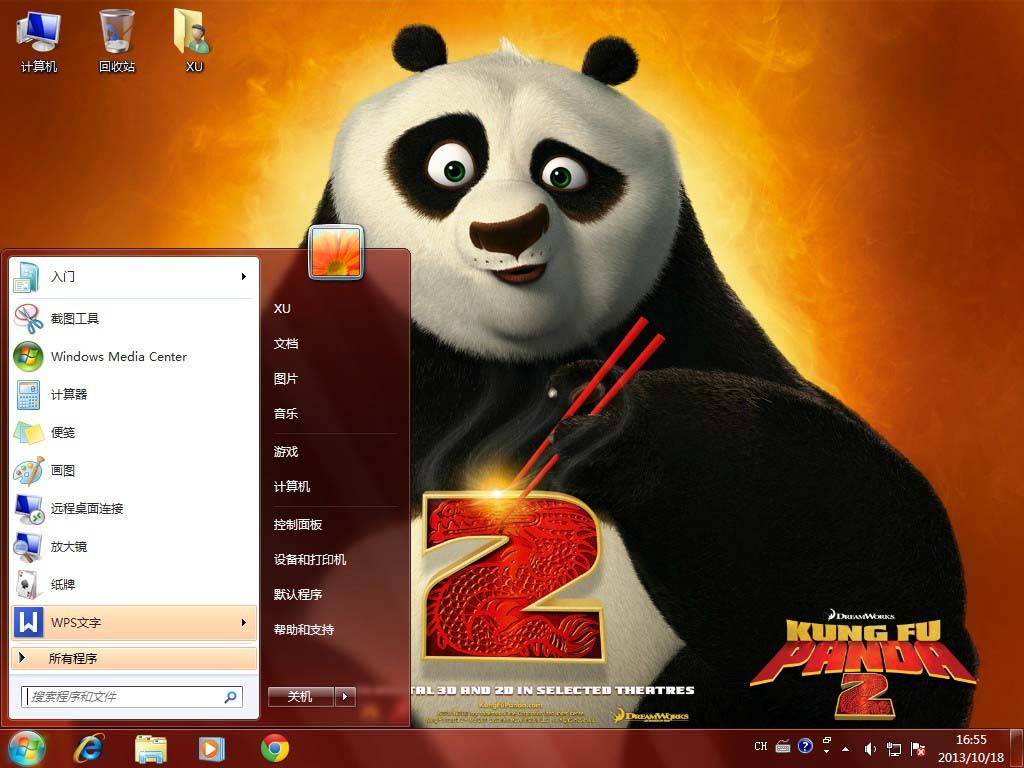Screen dimensions: 1024x768
Task: Click the volume speaker icon in tray
Action: (x=869, y=748)
